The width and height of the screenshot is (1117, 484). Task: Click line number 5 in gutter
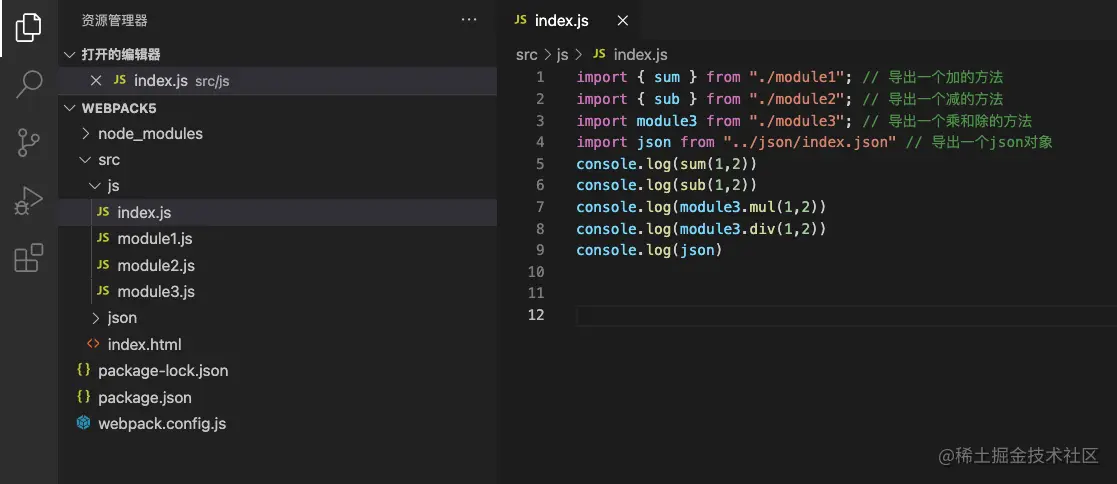tap(540, 164)
